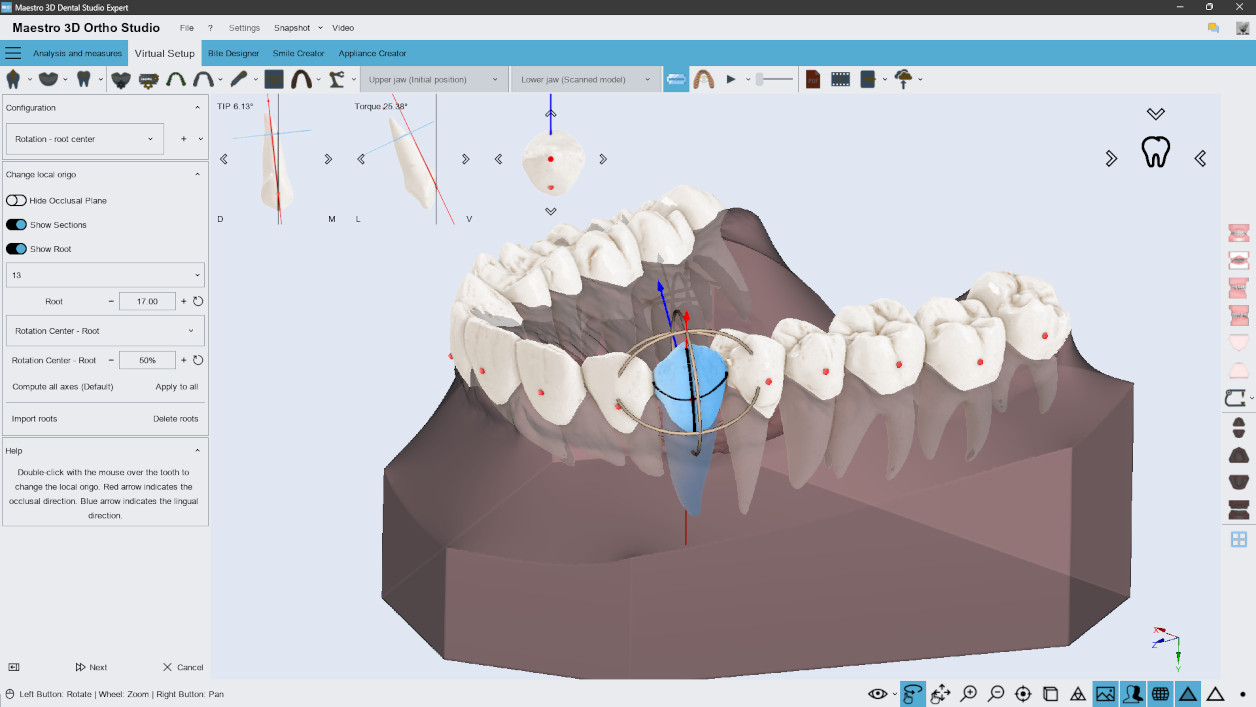Open the IPR tool with the 123 icon
This screenshot has height=707, width=1256.
[273, 78]
